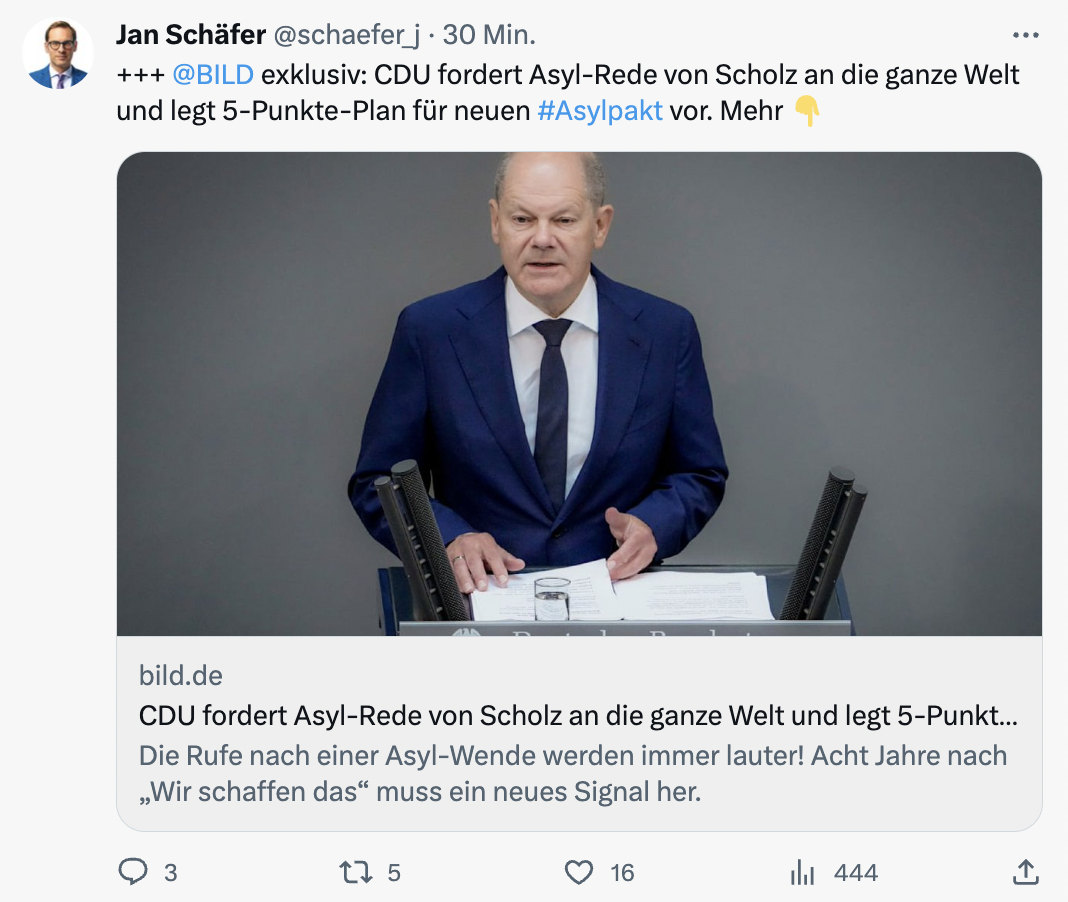Click the display name Jan Schäfer

coord(191,36)
